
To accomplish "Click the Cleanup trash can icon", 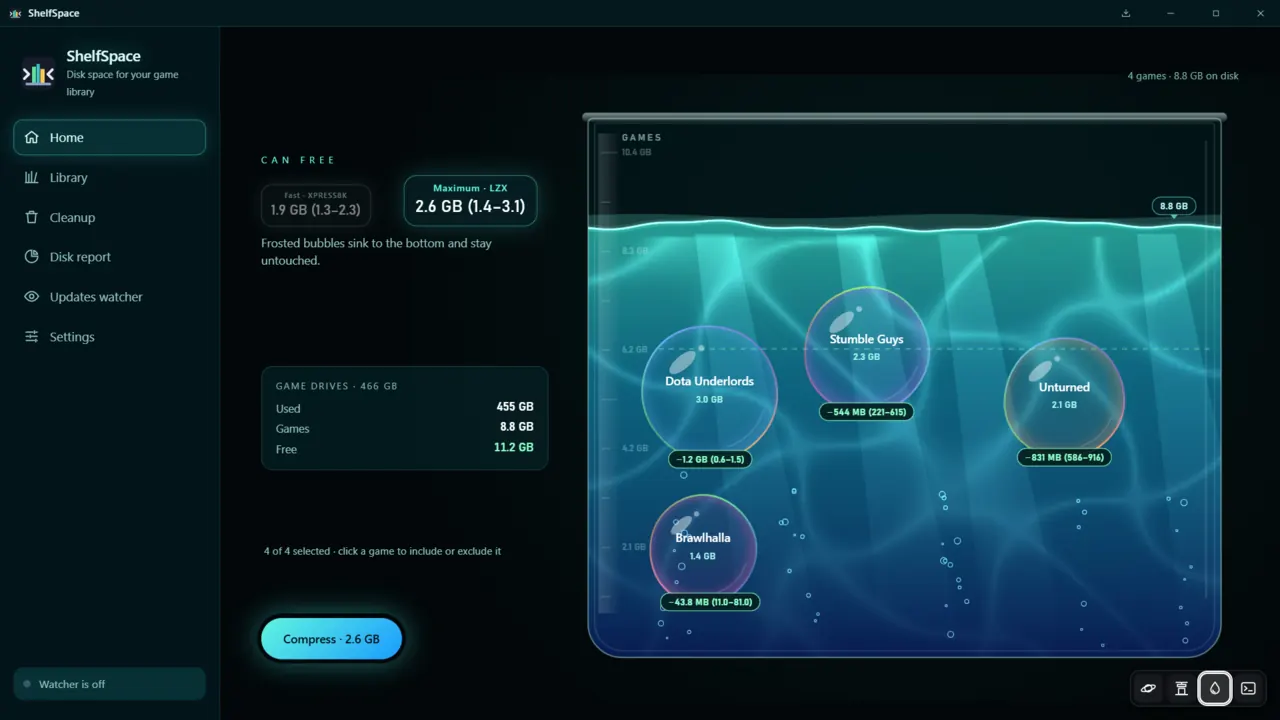I will [32, 217].
